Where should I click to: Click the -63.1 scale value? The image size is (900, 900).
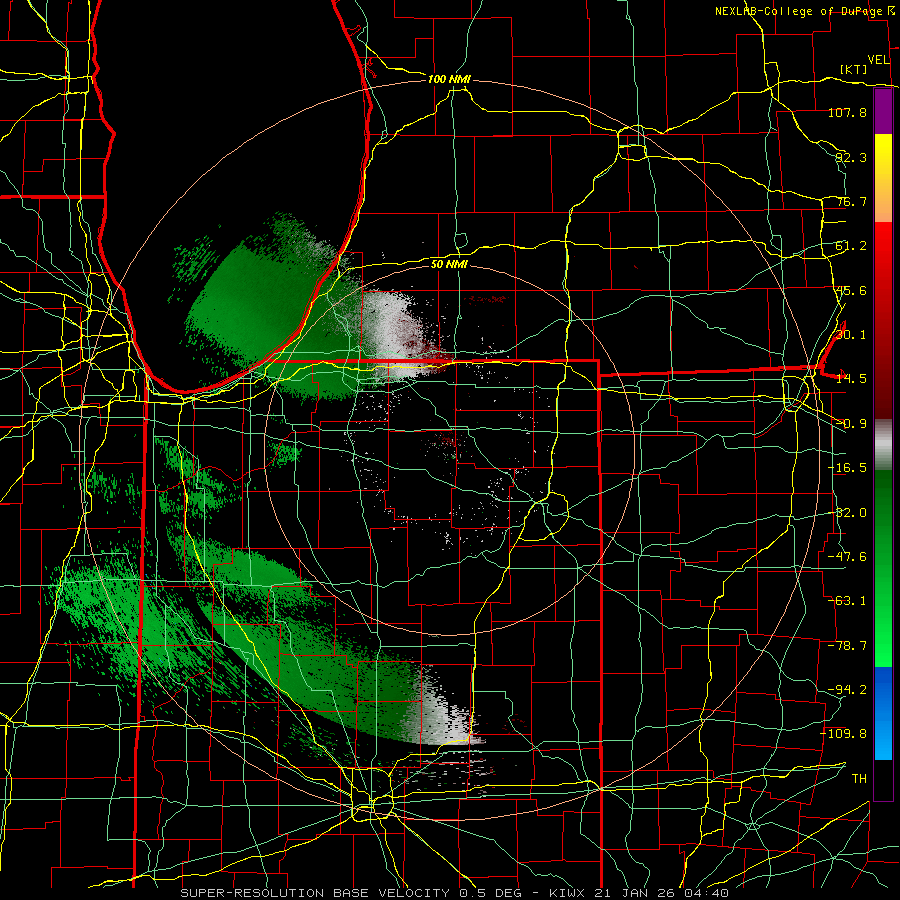(x=847, y=601)
